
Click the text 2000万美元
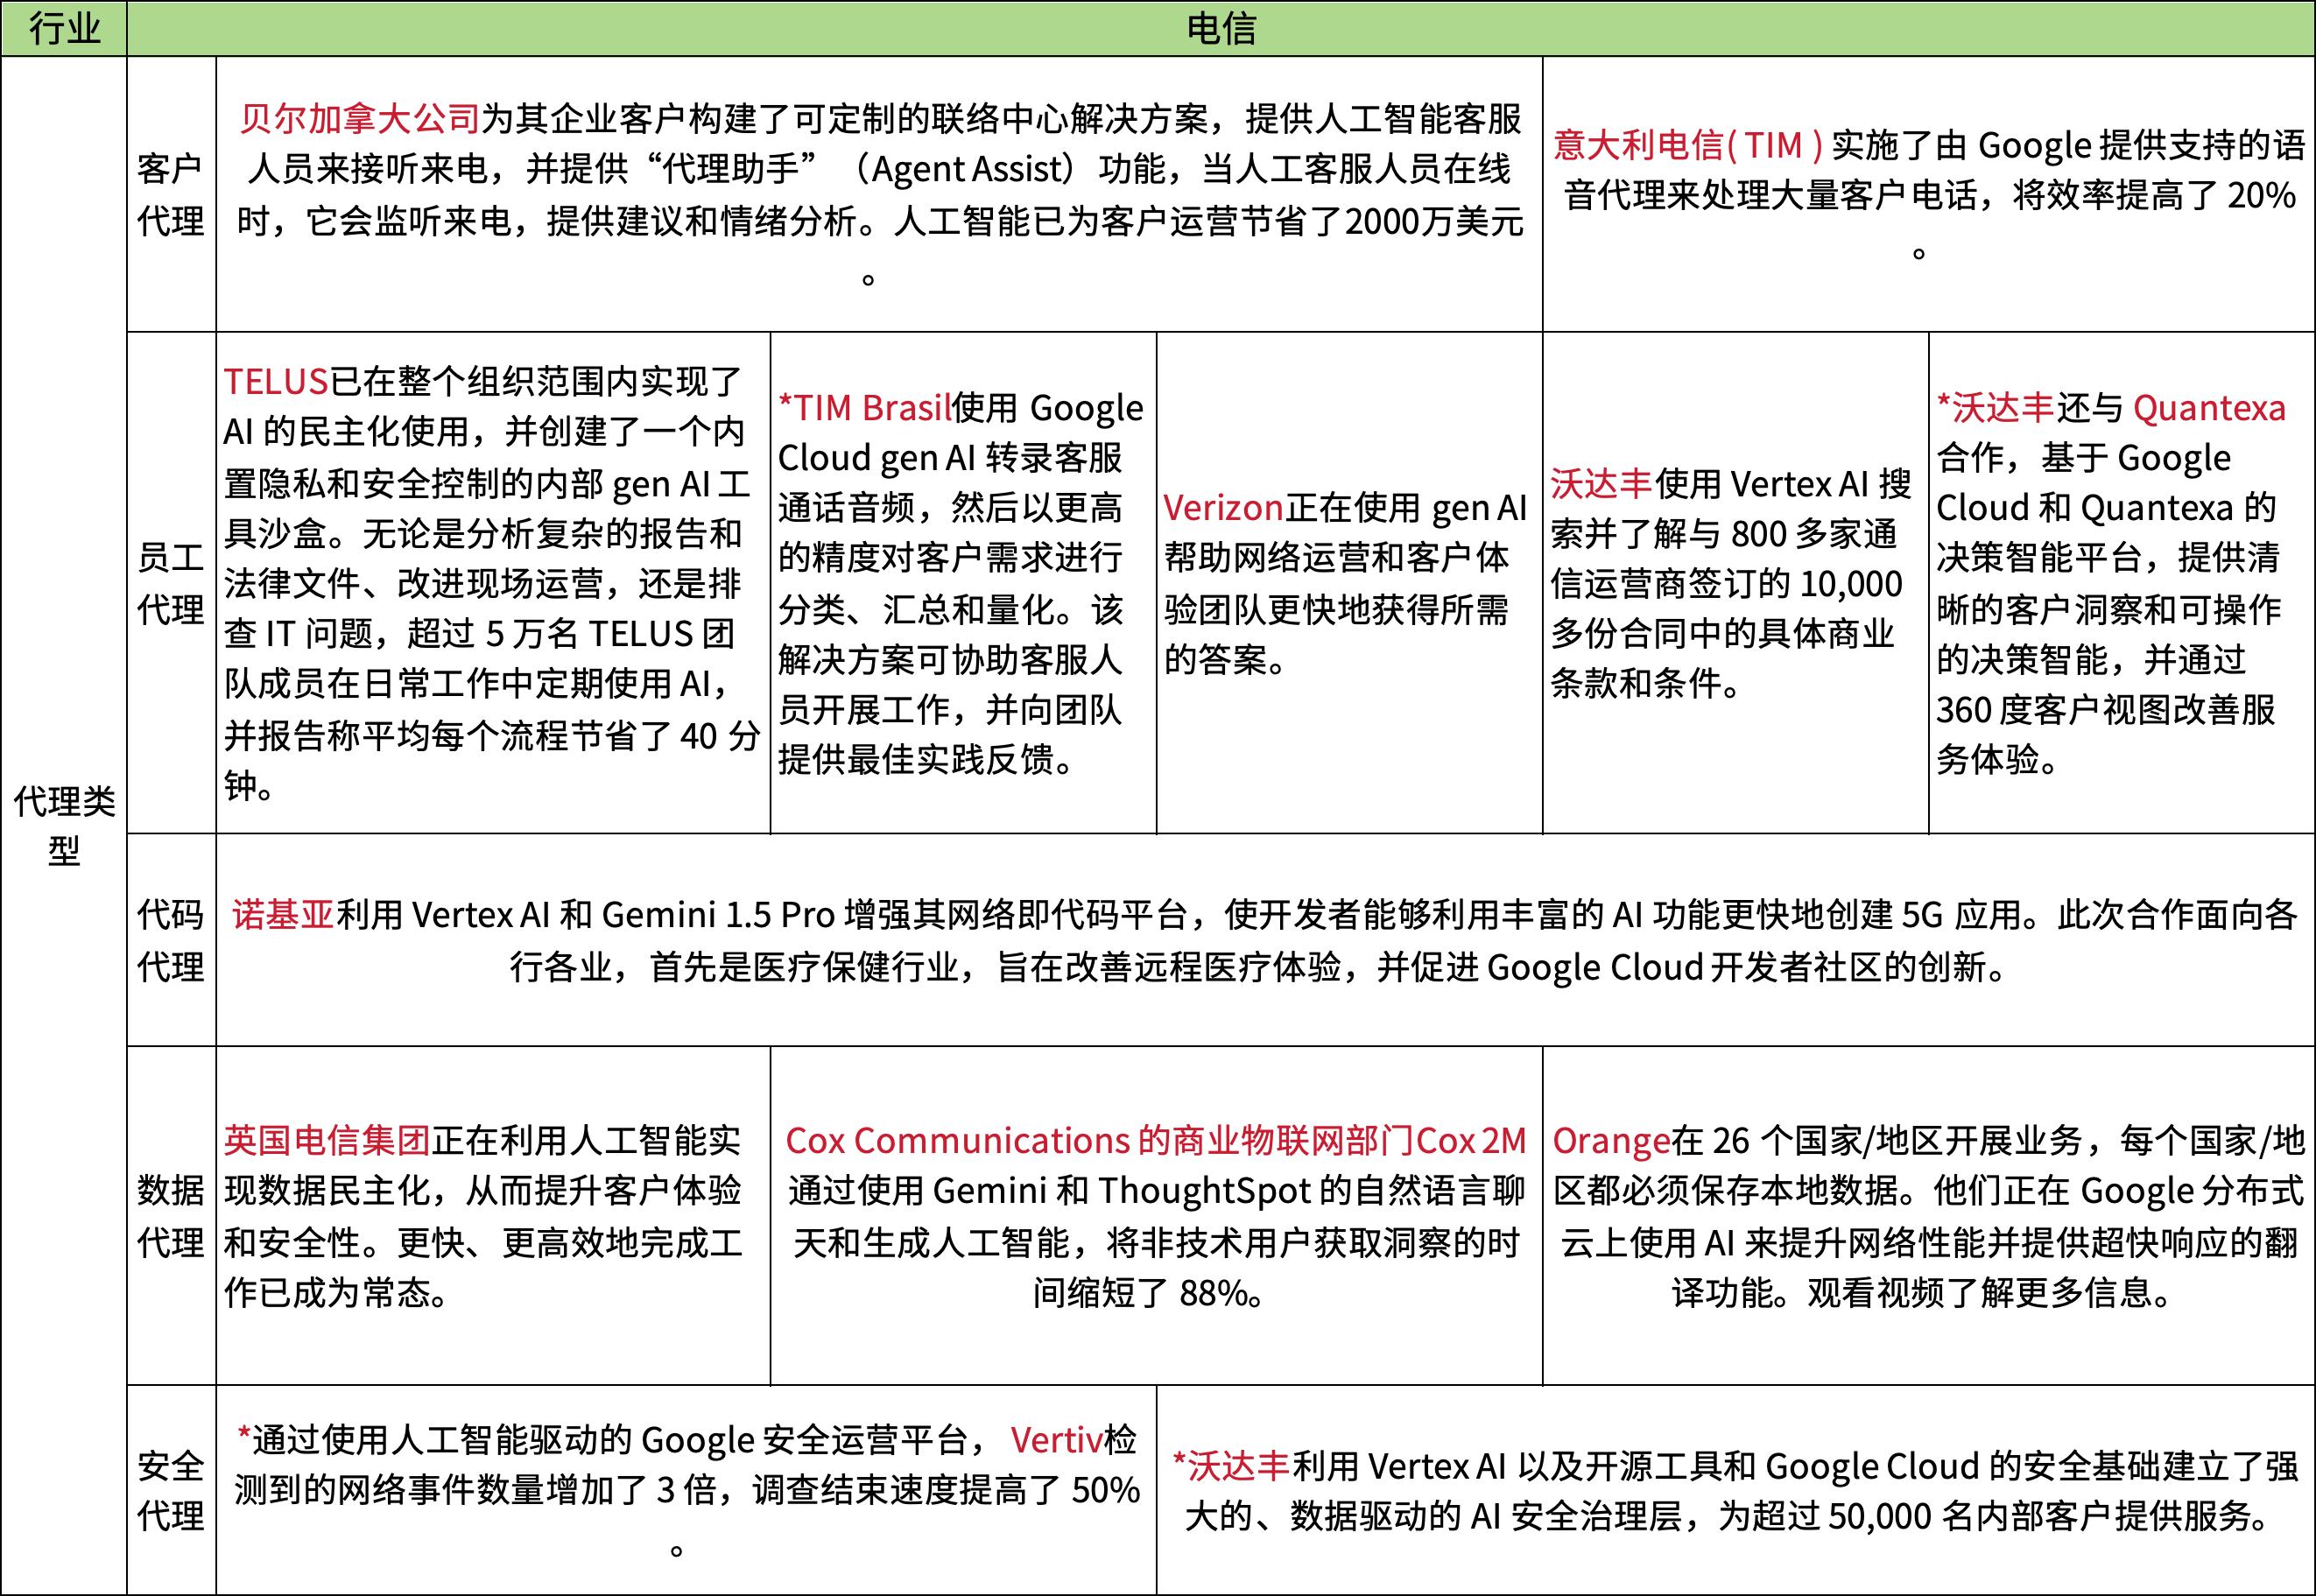[1433, 221]
